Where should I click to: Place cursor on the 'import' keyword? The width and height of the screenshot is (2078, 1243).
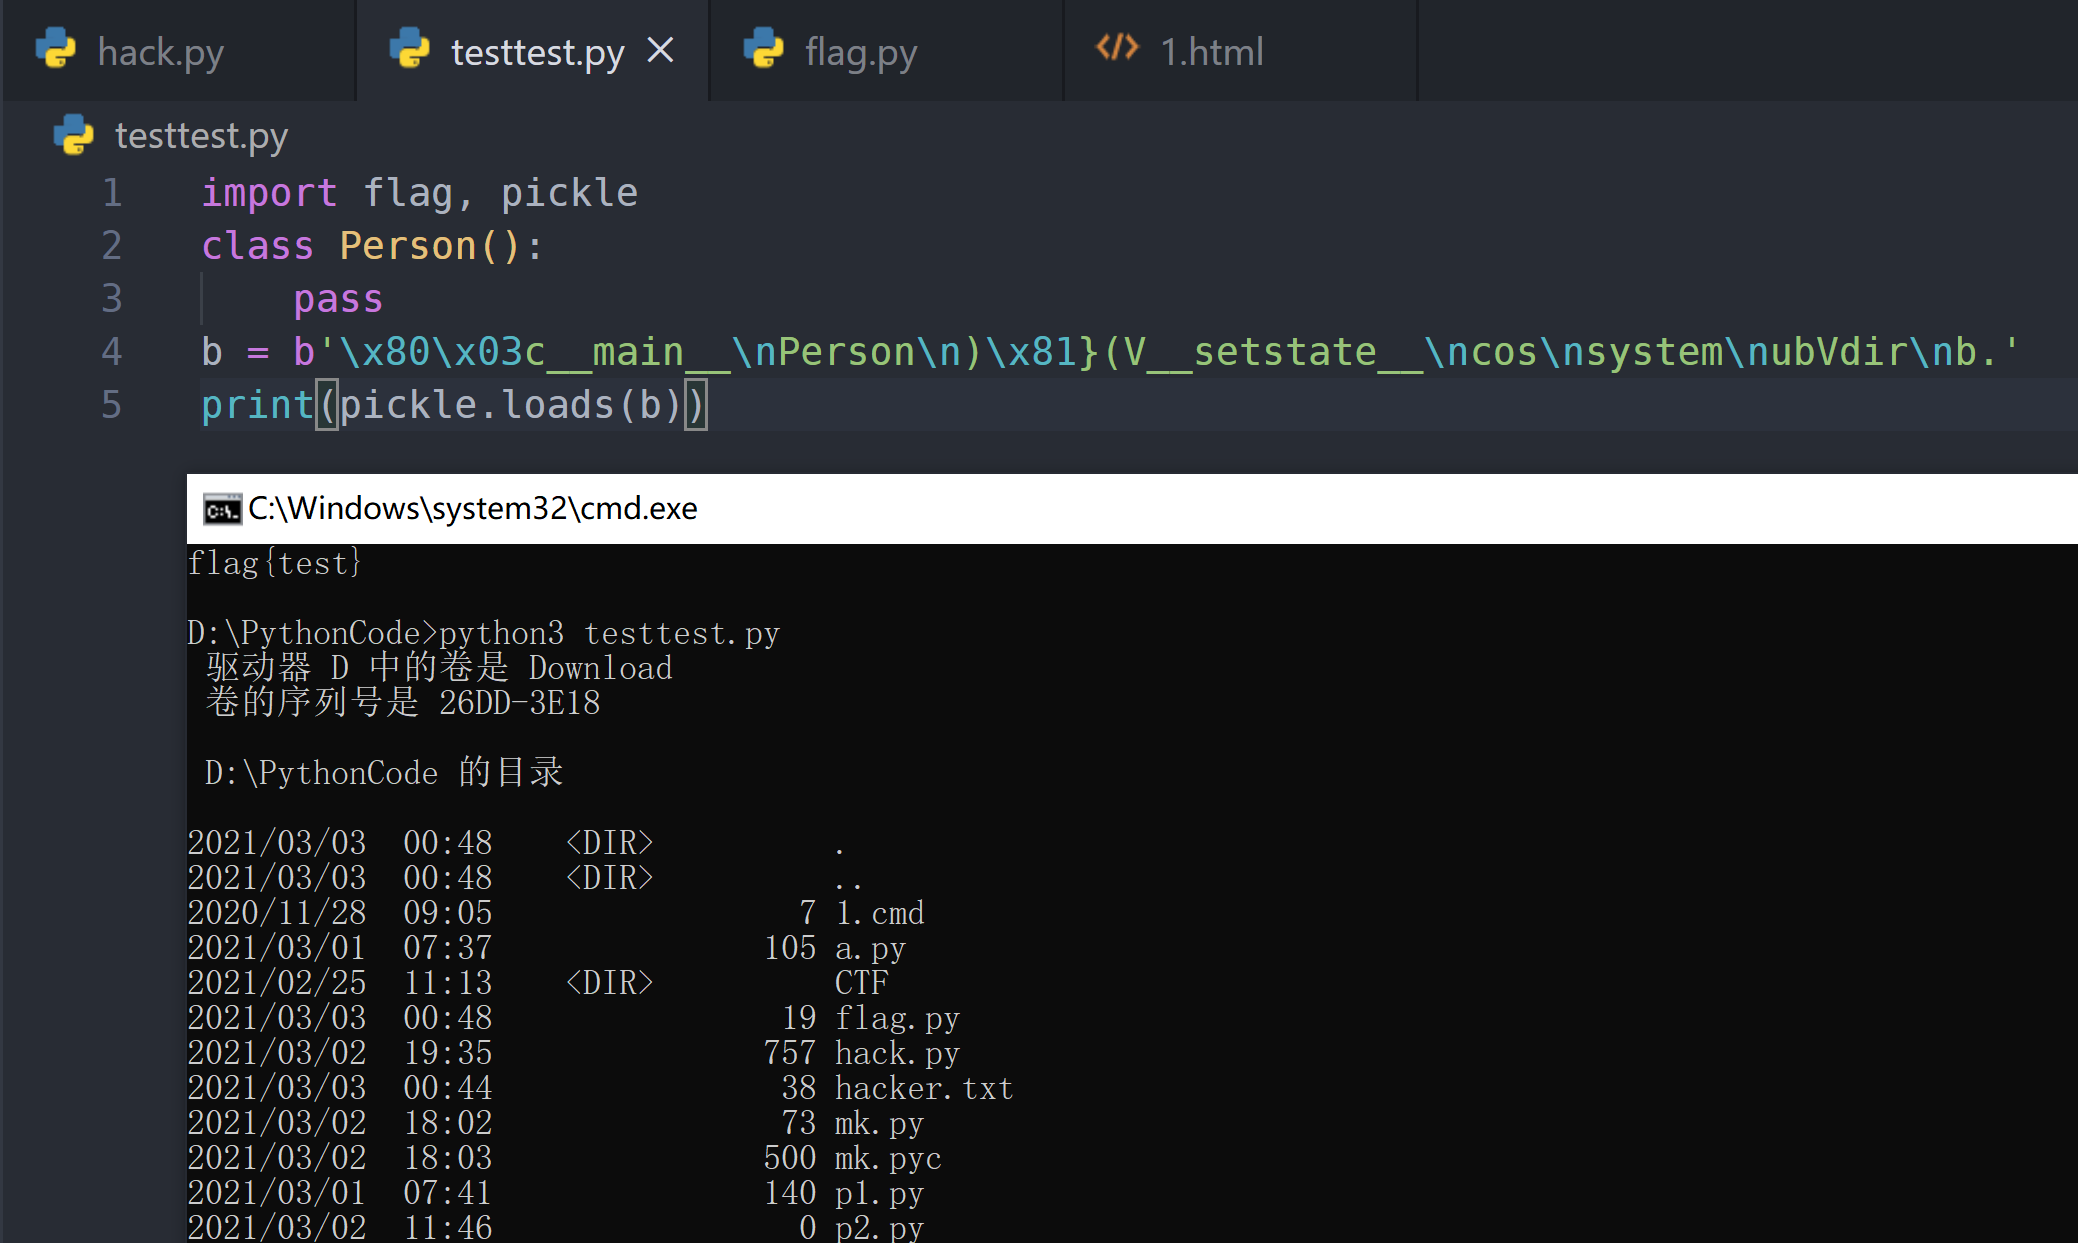tap(269, 193)
